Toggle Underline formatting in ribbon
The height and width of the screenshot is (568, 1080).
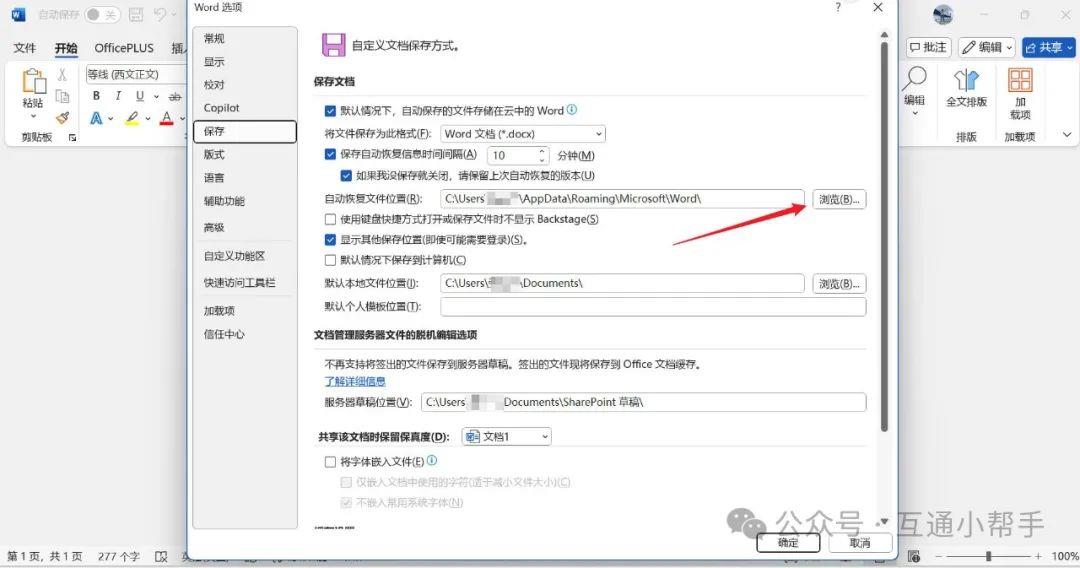pos(140,96)
